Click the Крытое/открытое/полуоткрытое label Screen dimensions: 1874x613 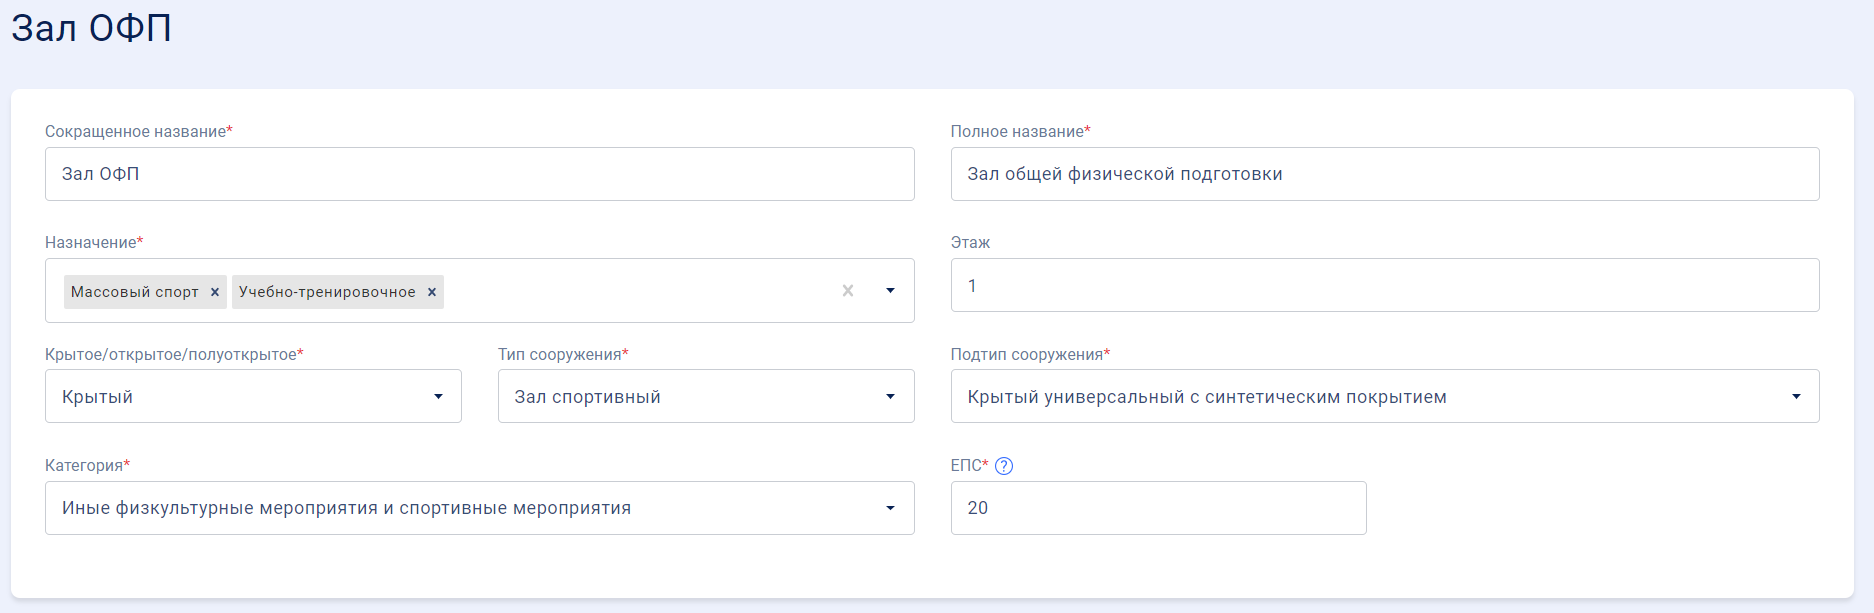tap(174, 355)
